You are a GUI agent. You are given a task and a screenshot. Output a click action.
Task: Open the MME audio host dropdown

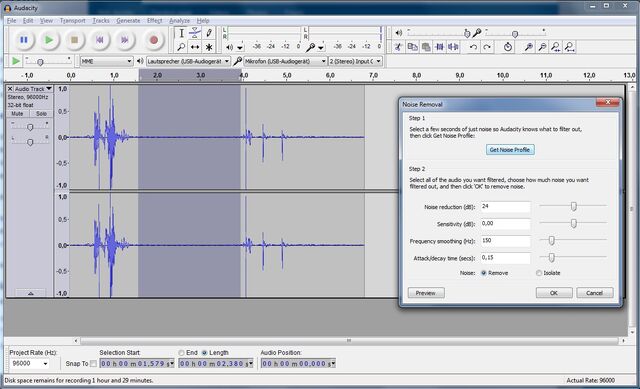pos(107,61)
